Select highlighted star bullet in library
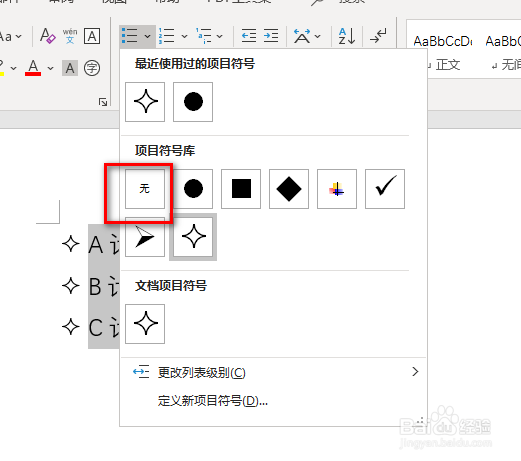Image resolution: width=521 pixels, height=461 pixels. tap(193, 237)
